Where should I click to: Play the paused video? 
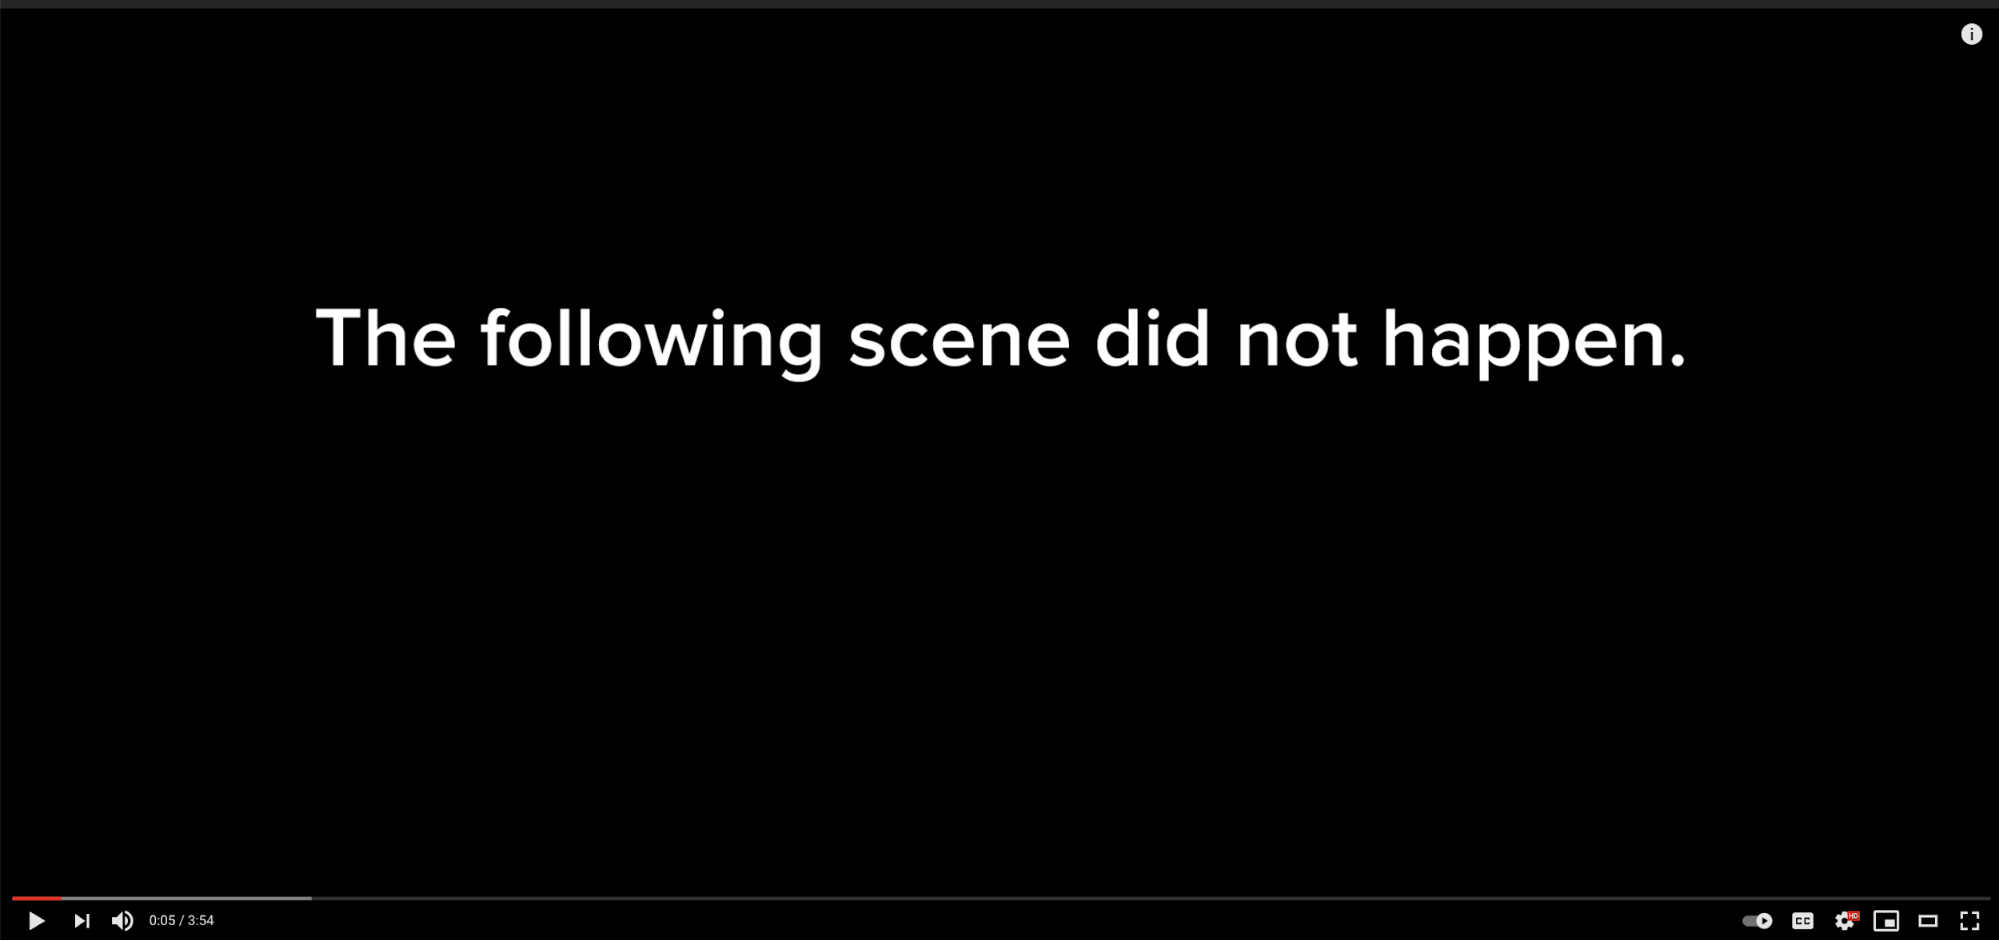click(x=36, y=921)
